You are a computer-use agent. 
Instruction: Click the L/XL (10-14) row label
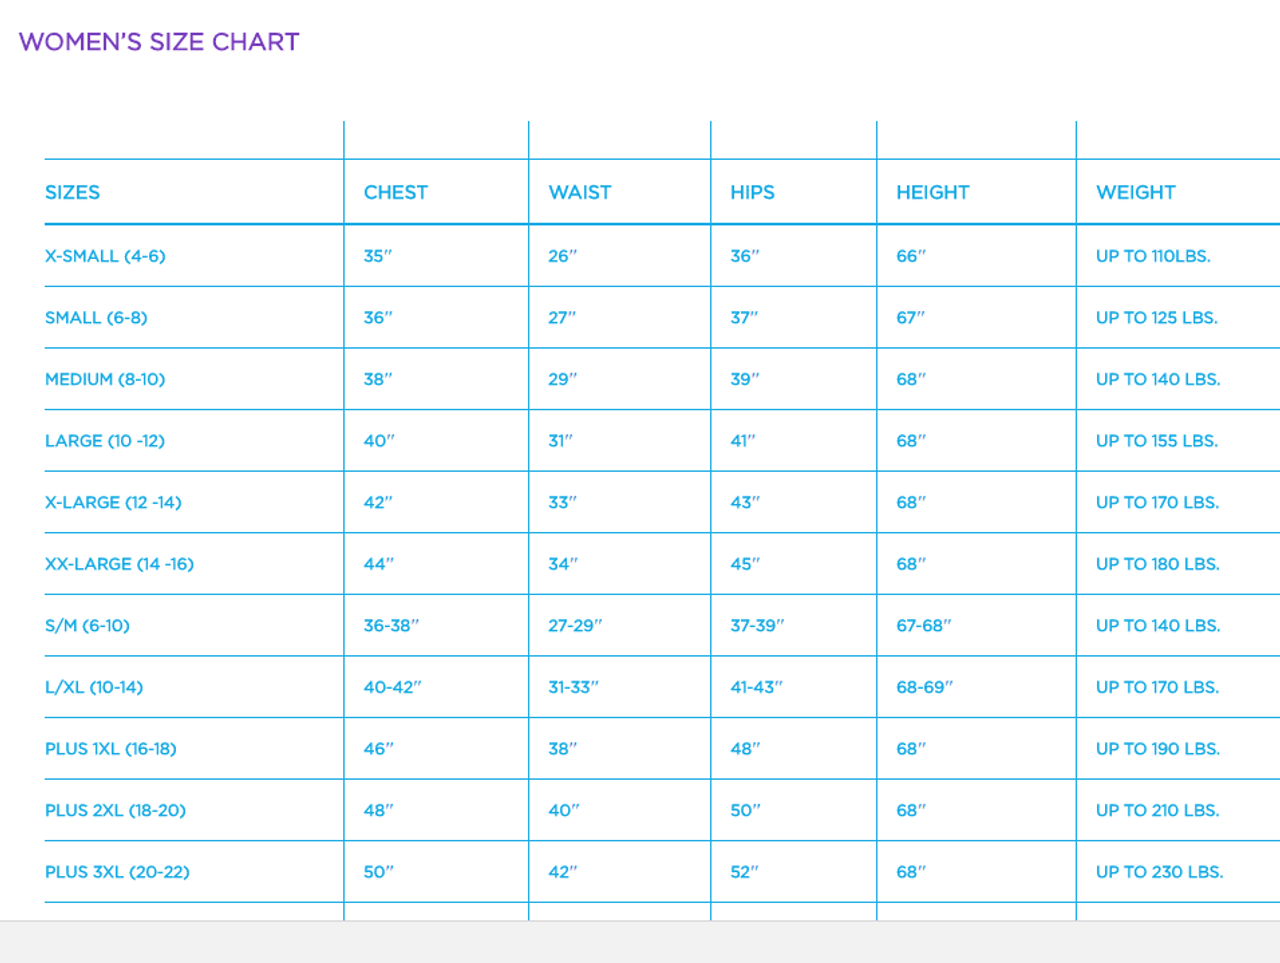click(94, 688)
